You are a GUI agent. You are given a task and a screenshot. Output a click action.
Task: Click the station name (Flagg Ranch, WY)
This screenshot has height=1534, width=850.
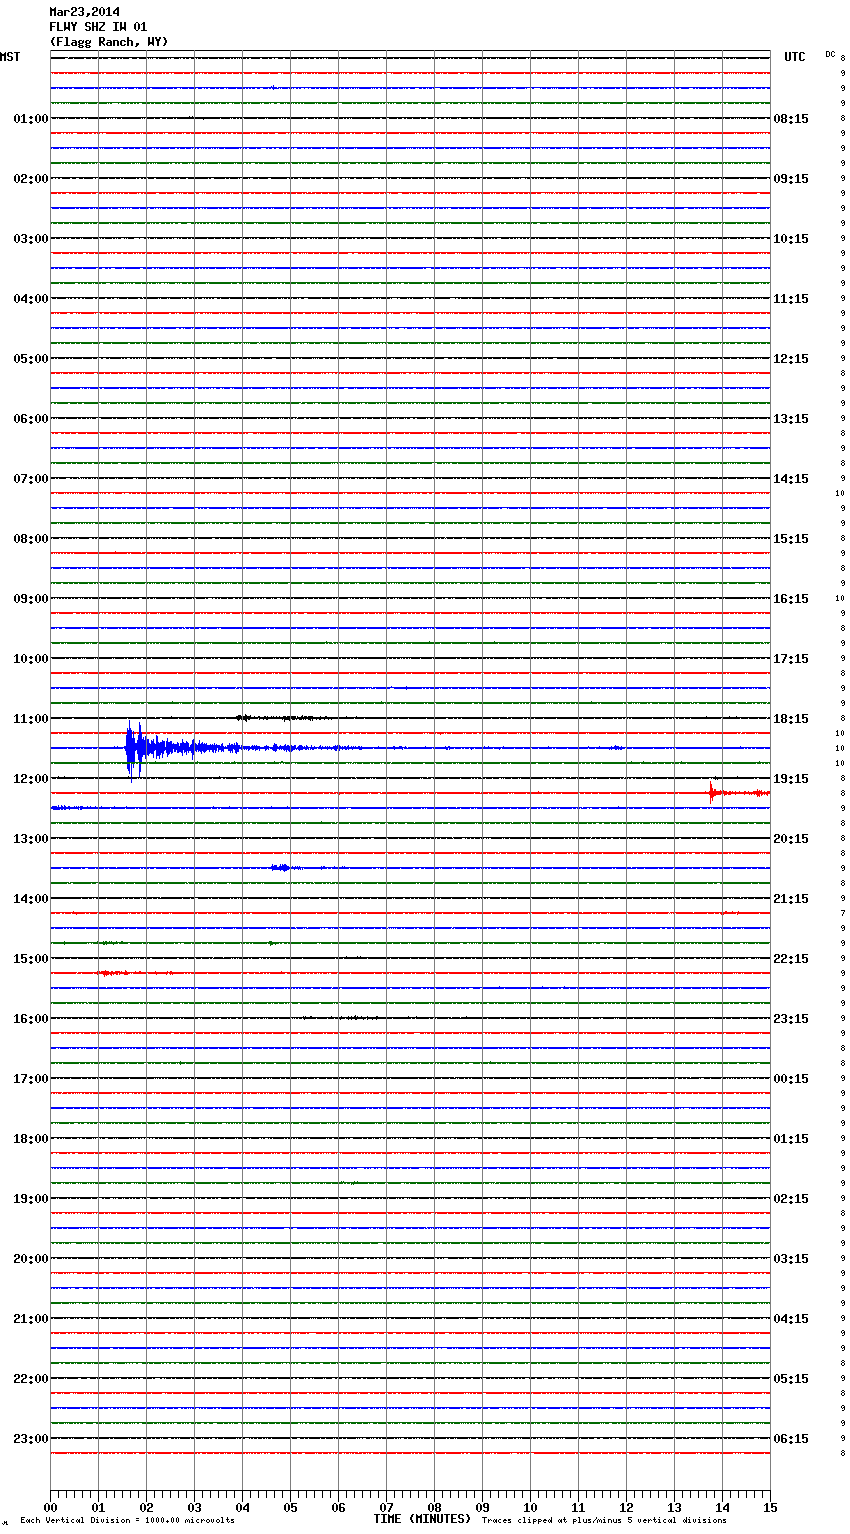click(x=109, y=42)
